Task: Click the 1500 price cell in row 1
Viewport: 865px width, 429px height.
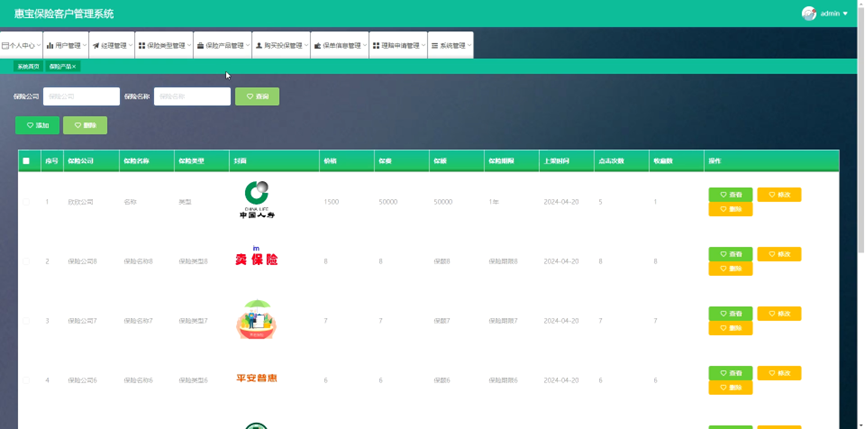Action: pos(332,202)
